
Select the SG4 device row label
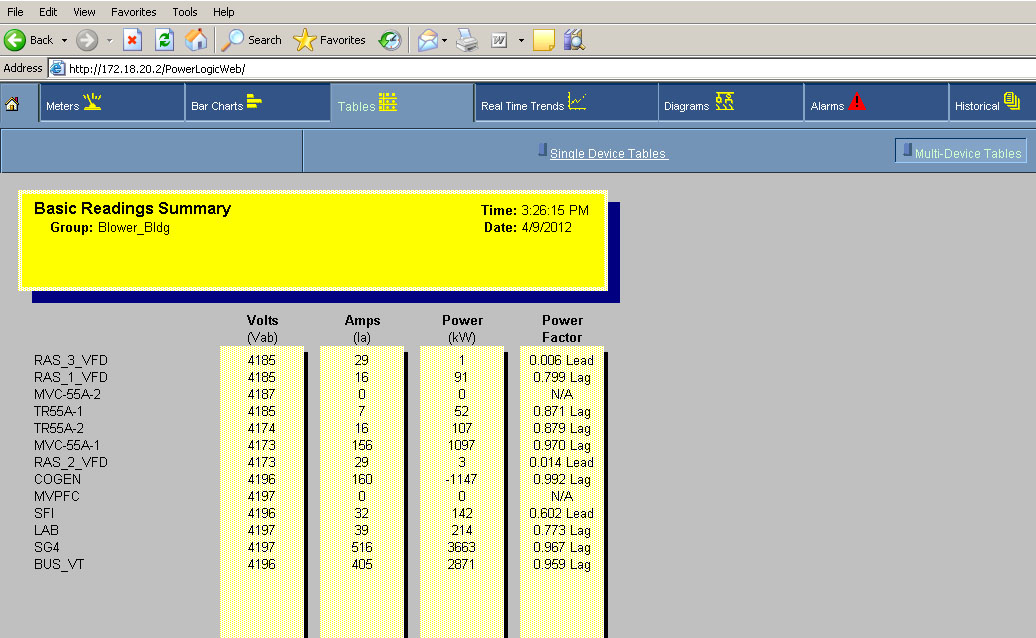pos(47,548)
